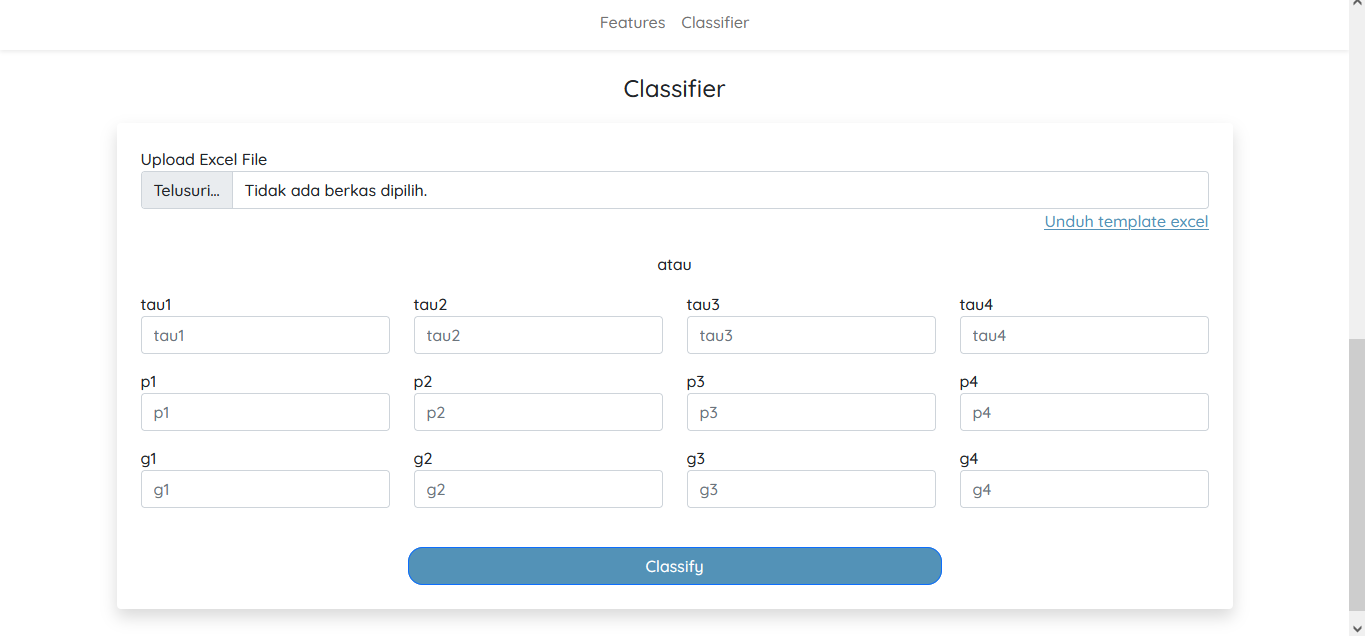The height and width of the screenshot is (636, 1365).
Task: Focus the g1 input box
Action: pyautogui.click(x=265, y=489)
